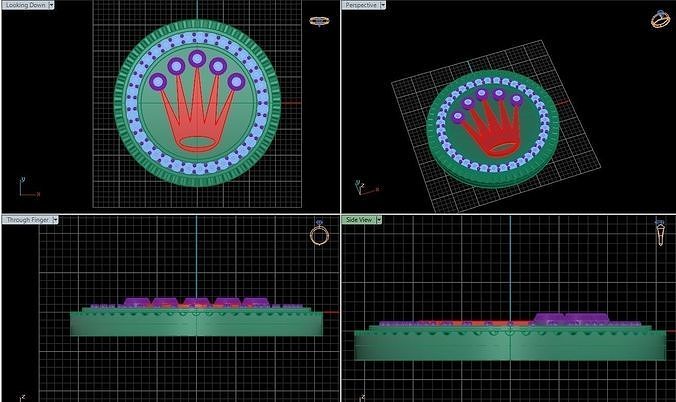Screen dimensions: 676x402
Task: Click the XY axis indicator in Looking Down viewport
Action: pos(28,188)
